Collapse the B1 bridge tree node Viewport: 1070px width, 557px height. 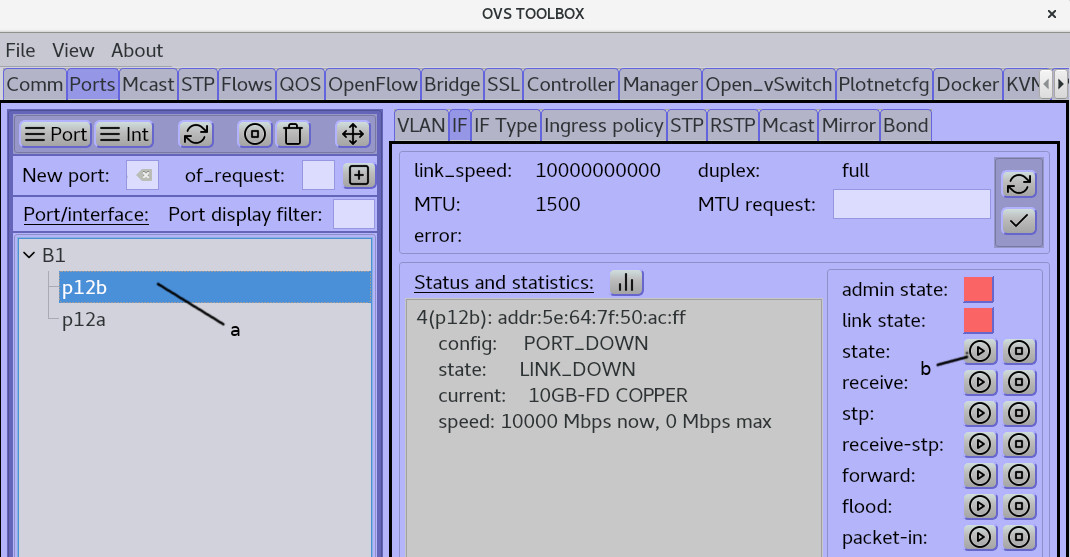tap(29, 255)
